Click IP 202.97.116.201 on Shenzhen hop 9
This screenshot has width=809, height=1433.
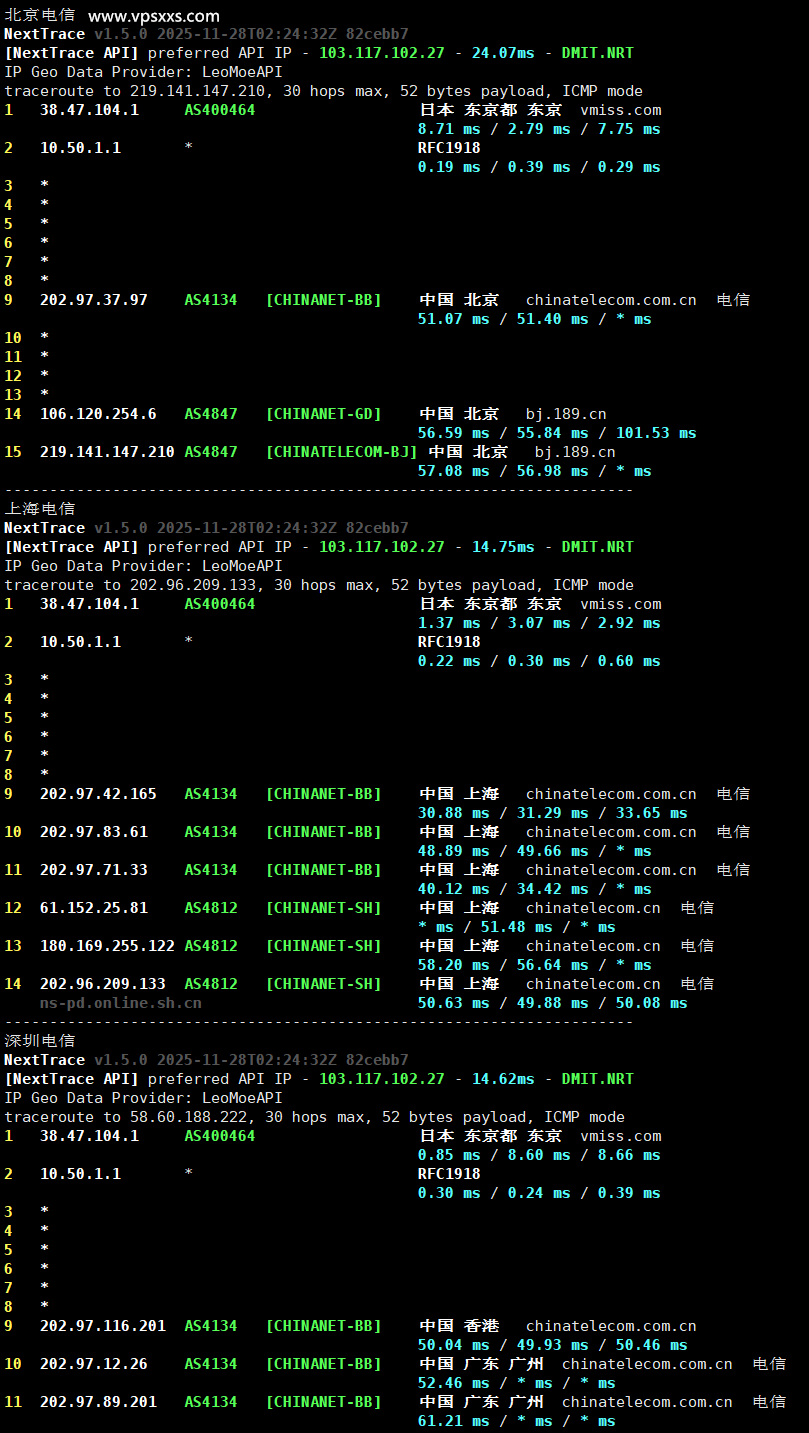(106, 1325)
